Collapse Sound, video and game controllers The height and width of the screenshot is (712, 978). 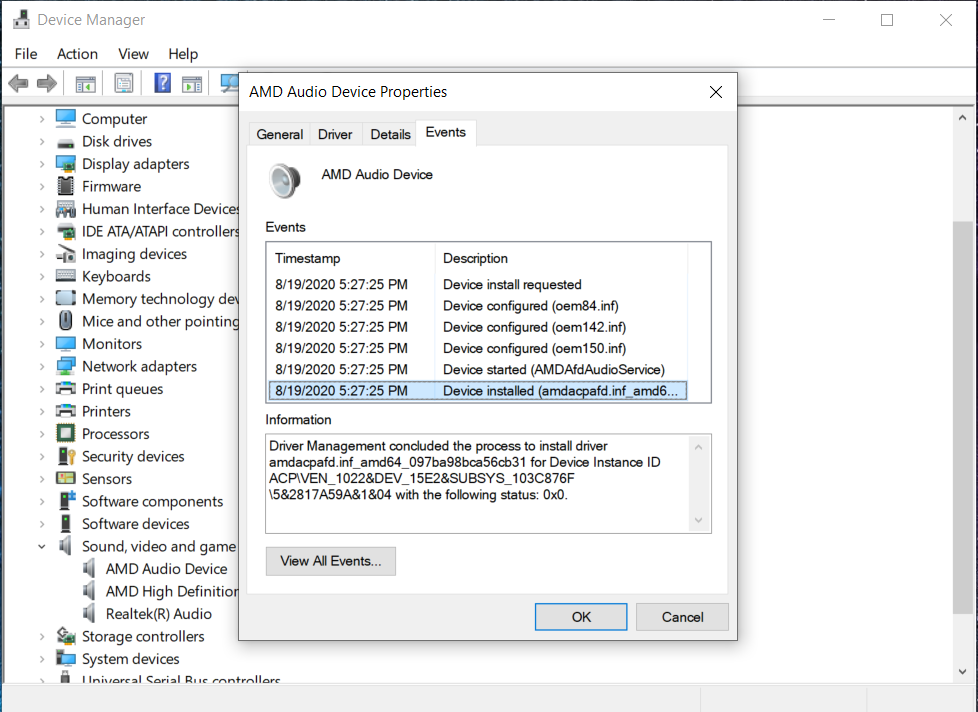tap(42, 547)
